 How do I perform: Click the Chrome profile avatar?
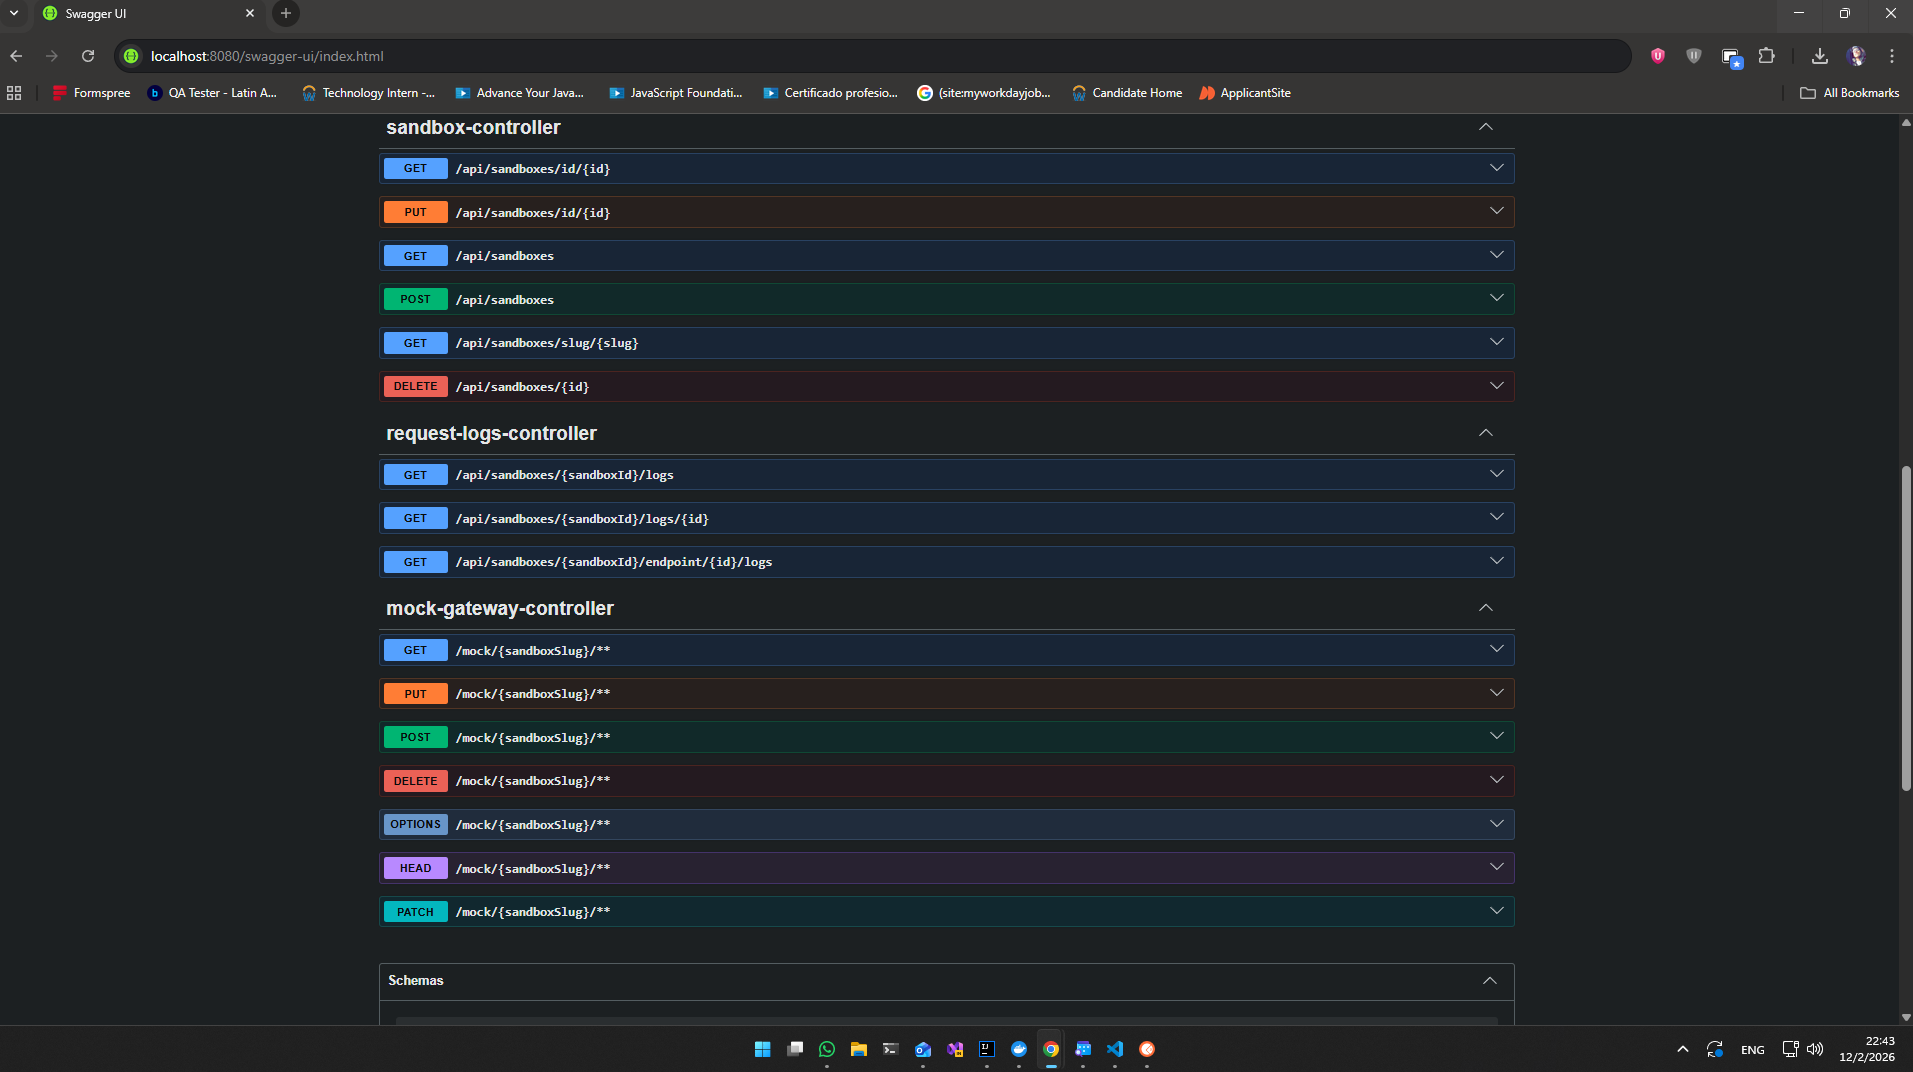1856,56
